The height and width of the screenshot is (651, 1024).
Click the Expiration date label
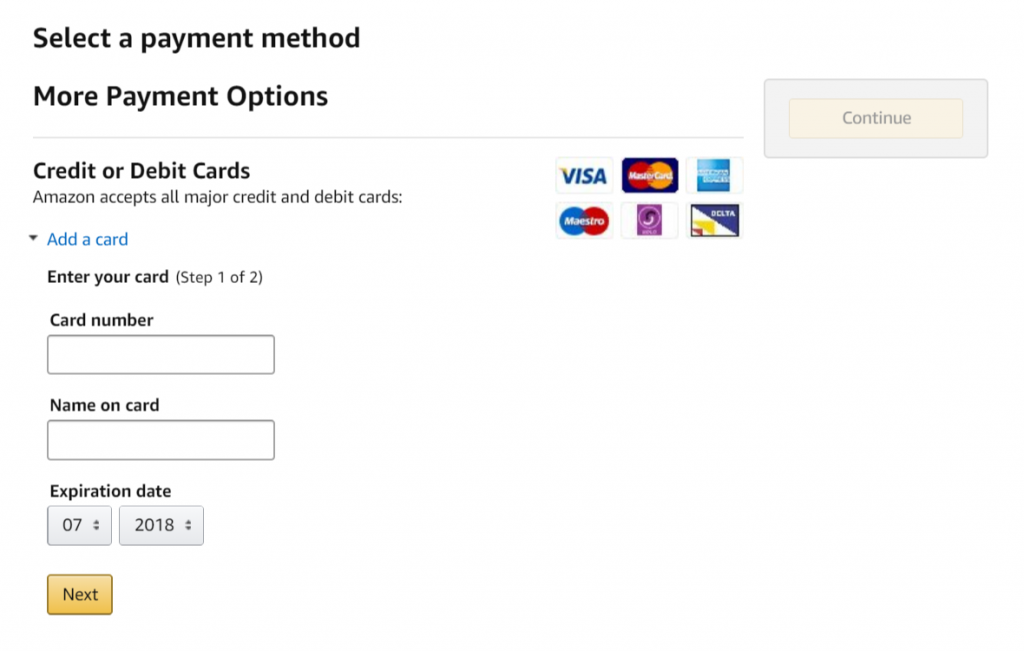[x=110, y=491]
